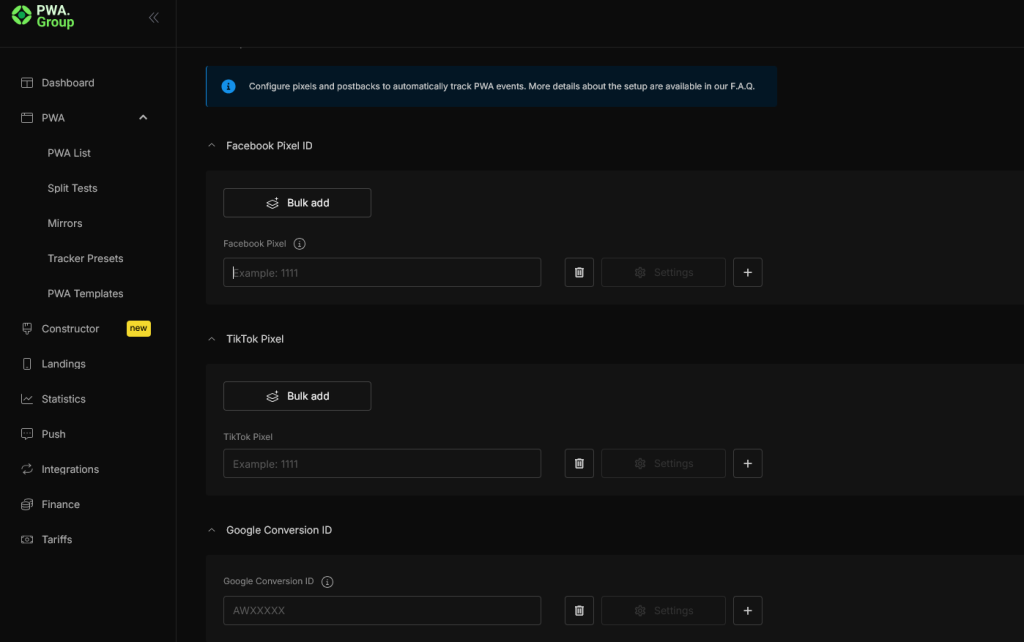The image size is (1024, 642).
Task: Add another Google Conversion ID with plus
Action: tap(748, 611)
